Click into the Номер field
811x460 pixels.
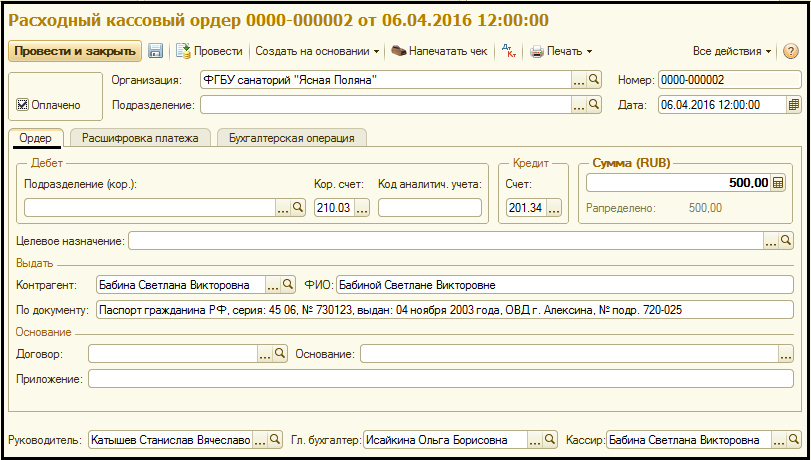tap(729, 80)
